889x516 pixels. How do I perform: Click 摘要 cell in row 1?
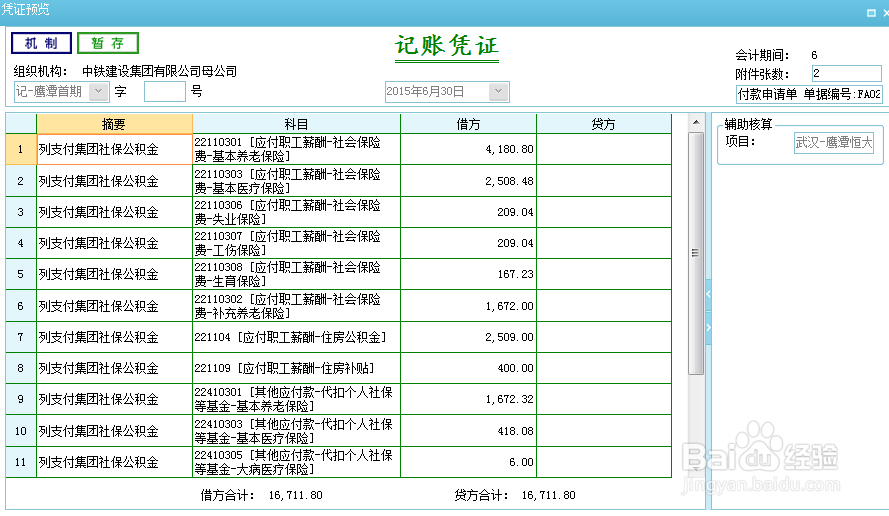tap(115, 149)
